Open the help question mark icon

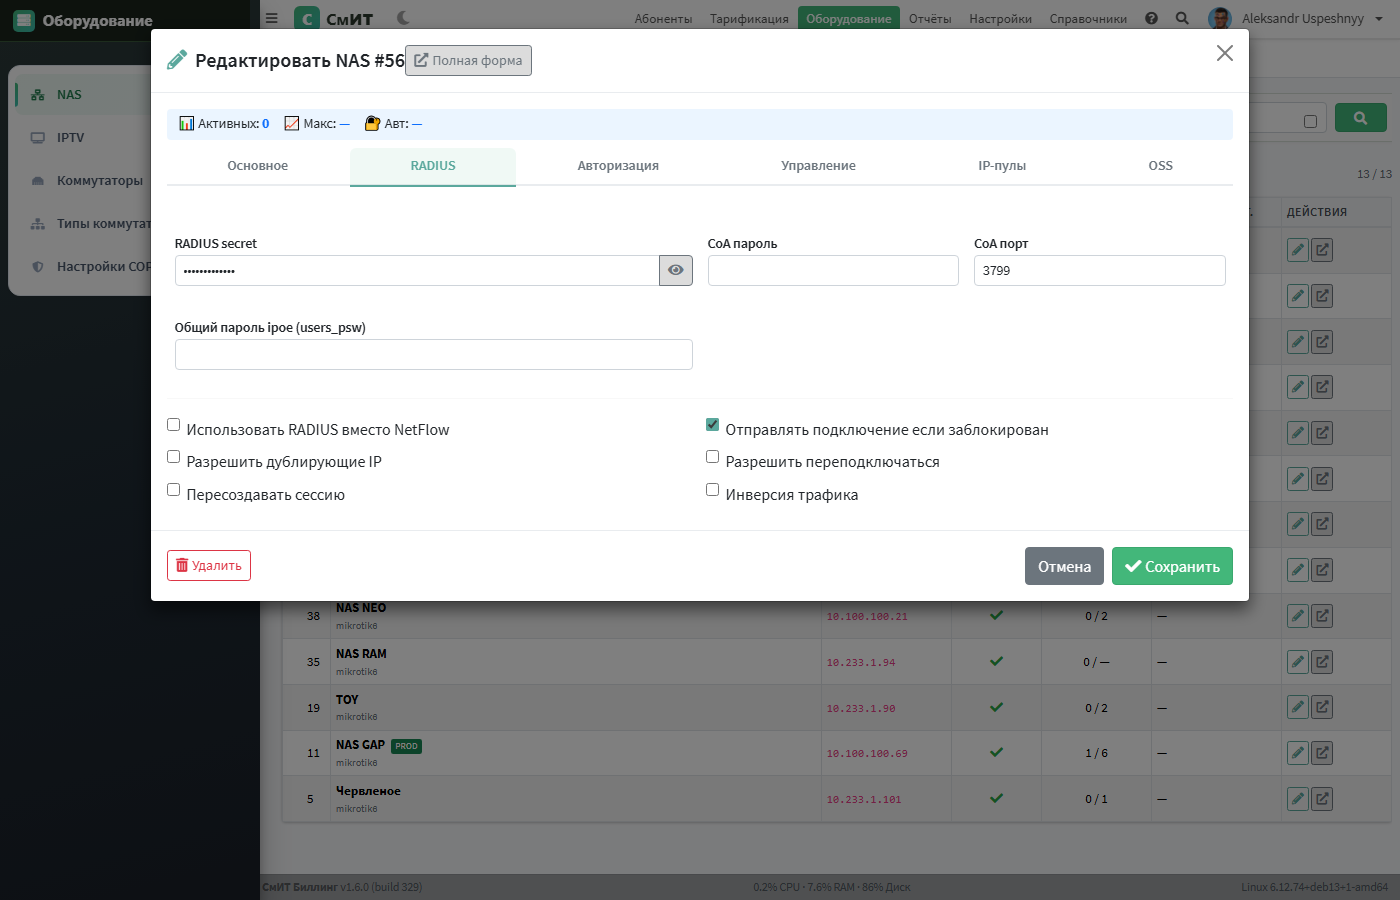1151,18
